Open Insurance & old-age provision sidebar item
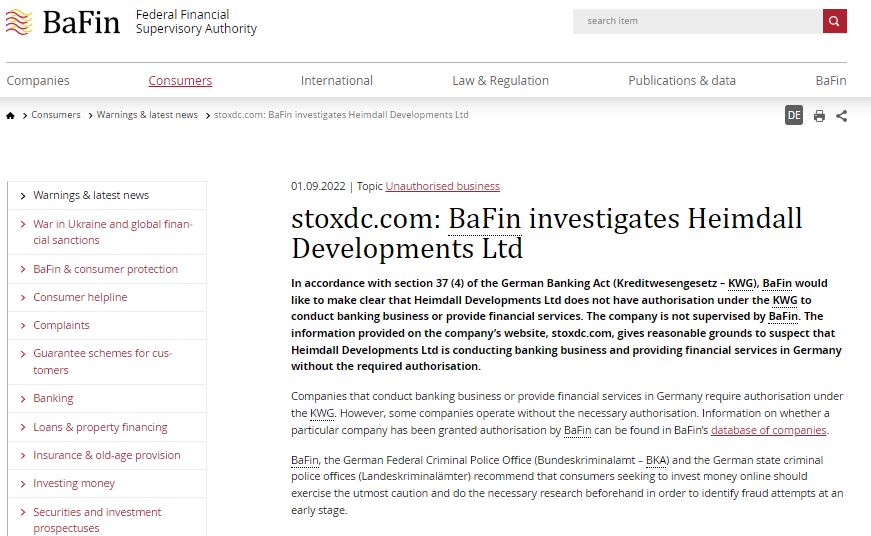 click(107, 455)
